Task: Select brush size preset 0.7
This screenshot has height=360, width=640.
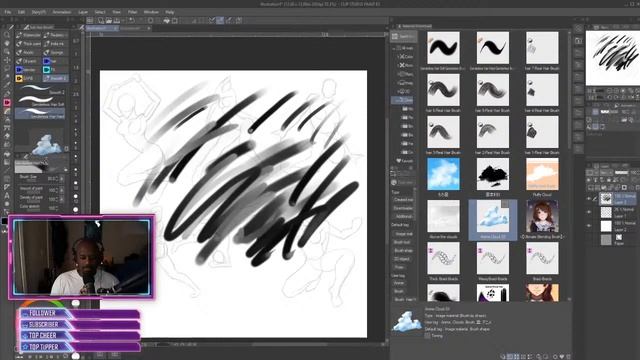Action: pyautogui.click(x=76, y=41)
